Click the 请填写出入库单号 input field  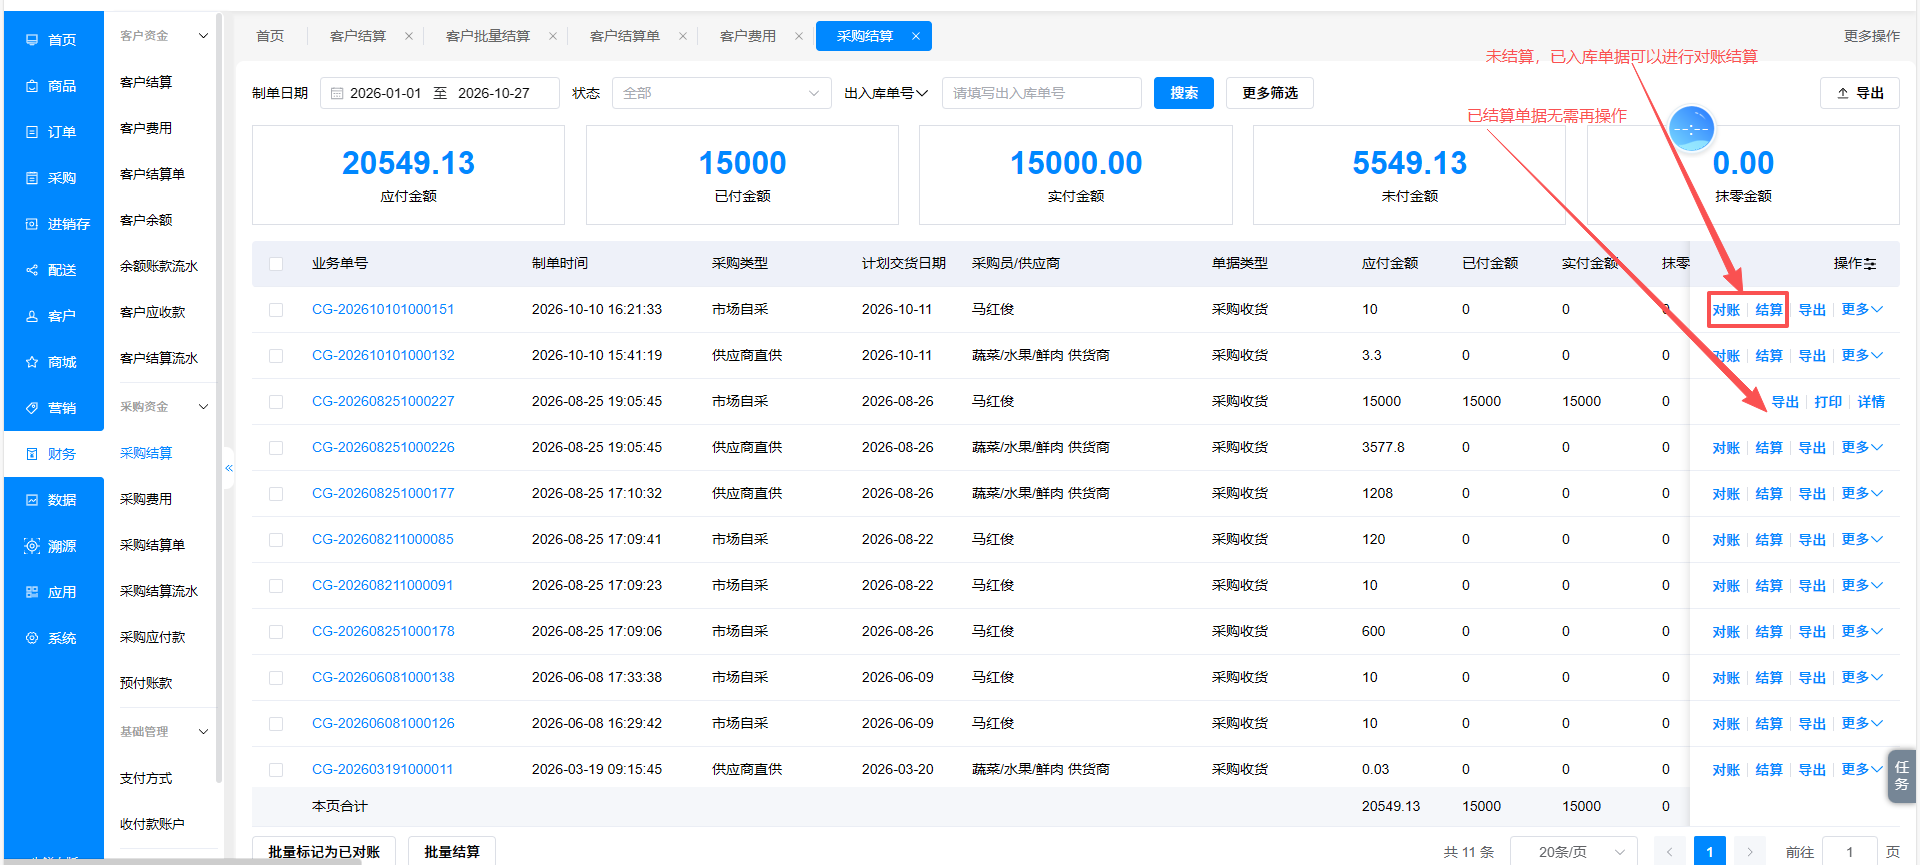(x=1041, y=93)
